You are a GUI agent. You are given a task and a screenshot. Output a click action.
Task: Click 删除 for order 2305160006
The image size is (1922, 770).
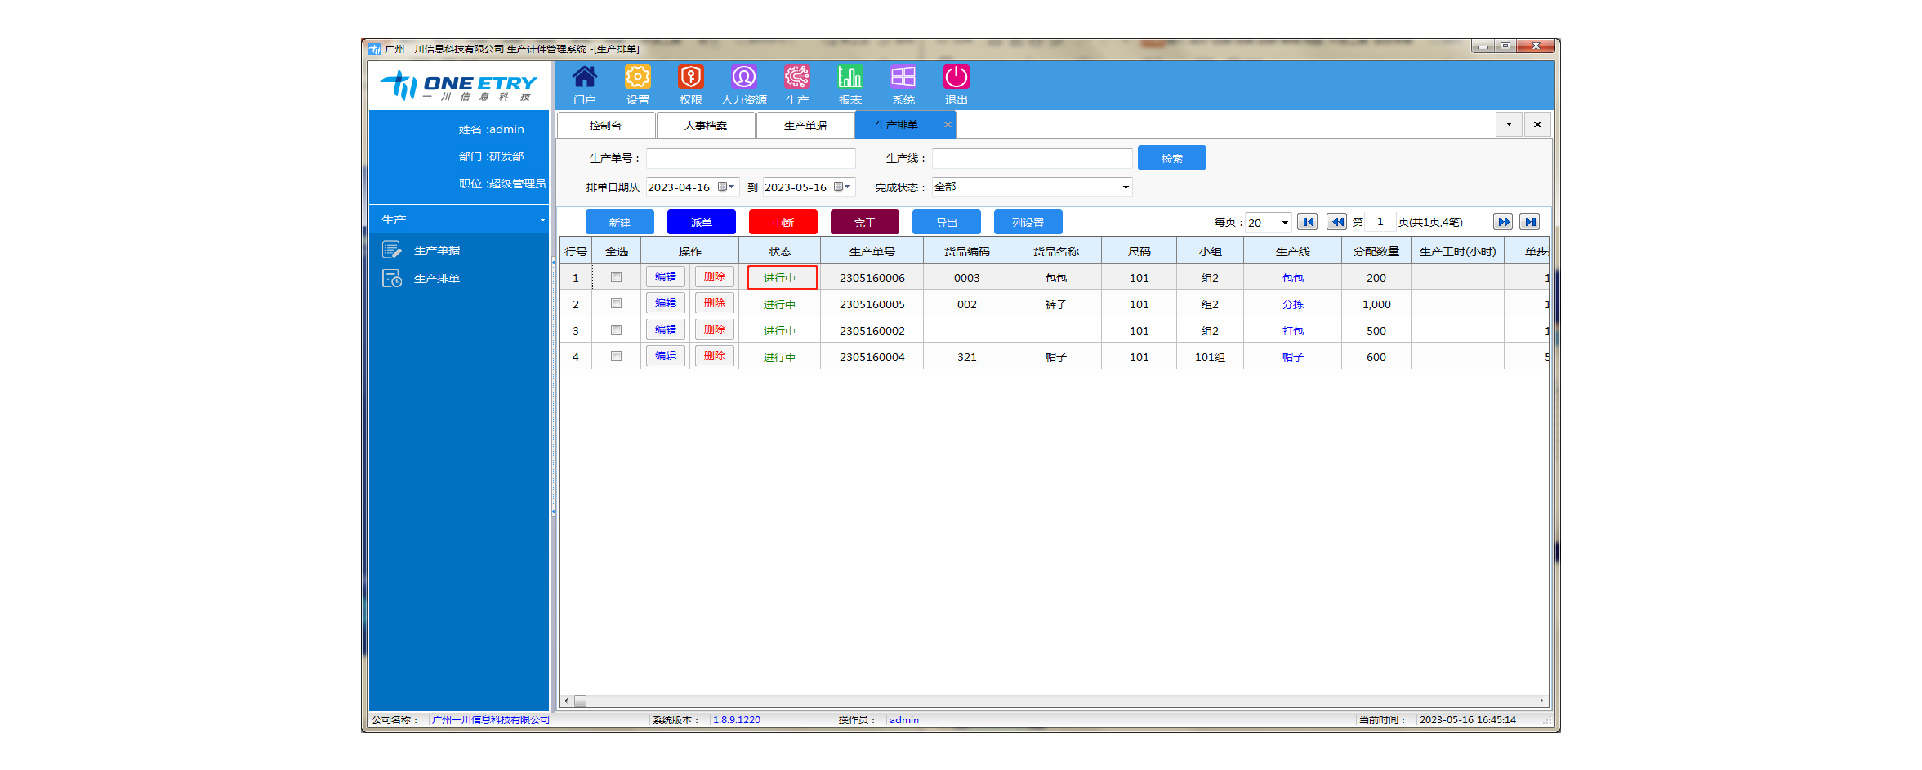(714, 277)
